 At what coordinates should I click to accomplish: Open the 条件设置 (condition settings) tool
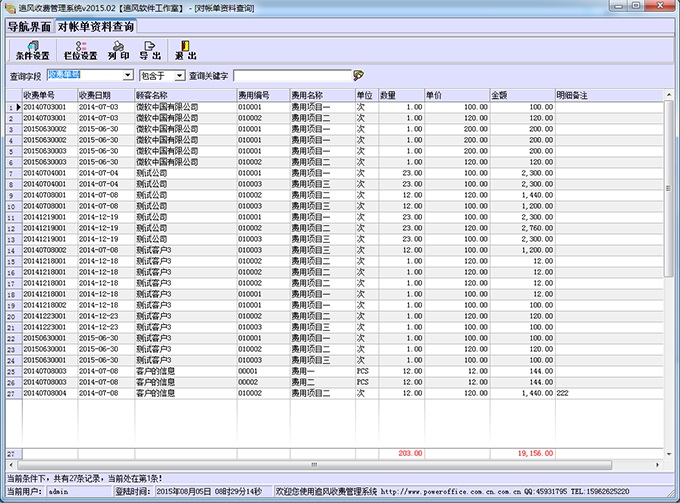tap(32, 49)
